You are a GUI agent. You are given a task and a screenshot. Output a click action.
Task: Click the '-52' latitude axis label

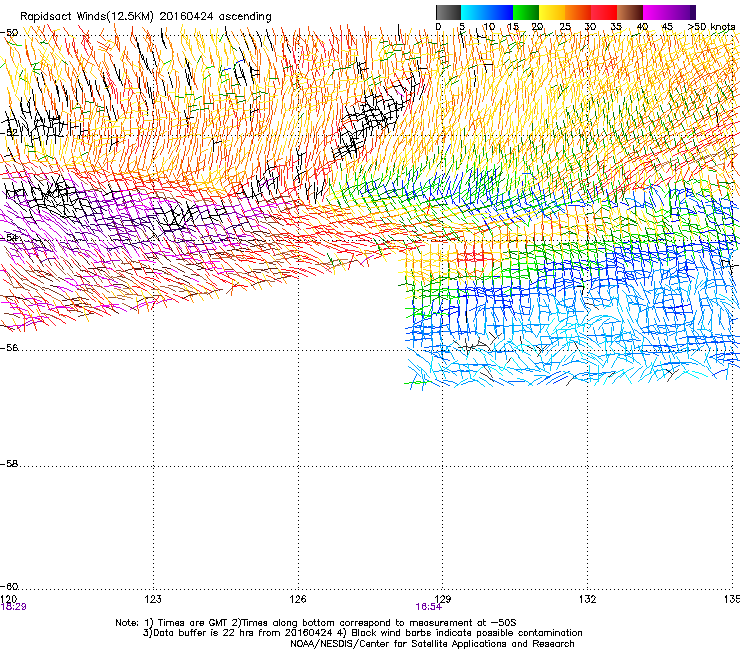click(9, 133)
